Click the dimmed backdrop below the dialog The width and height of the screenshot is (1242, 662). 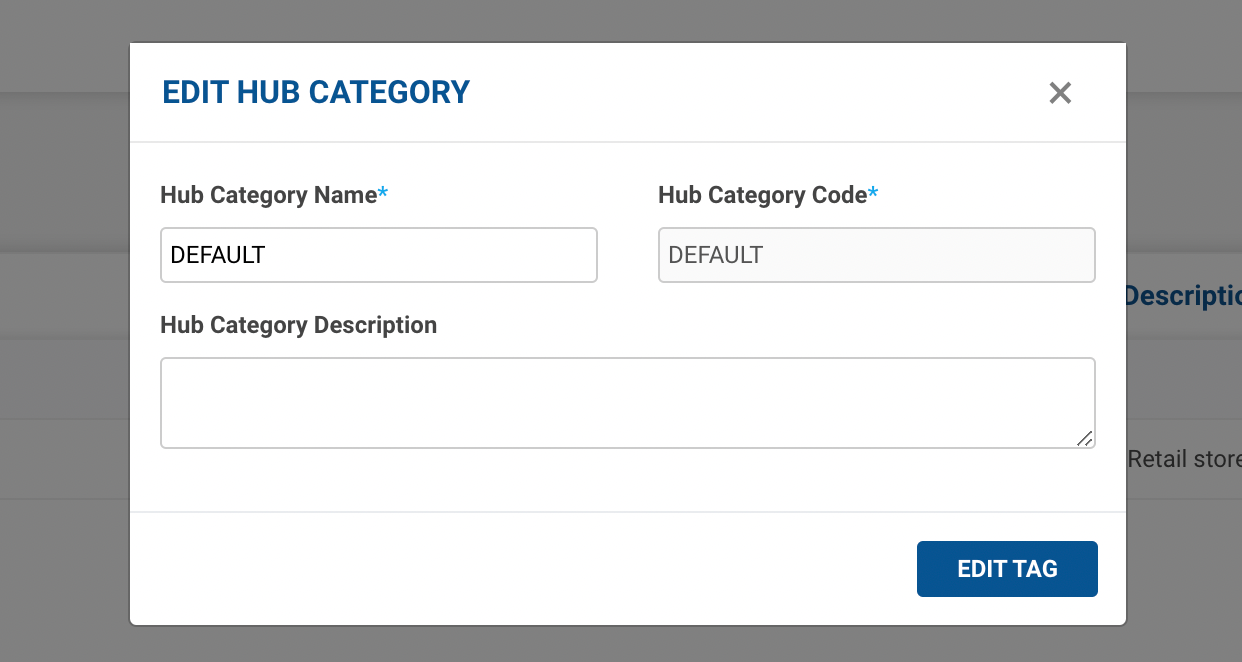tap(620, 645)
